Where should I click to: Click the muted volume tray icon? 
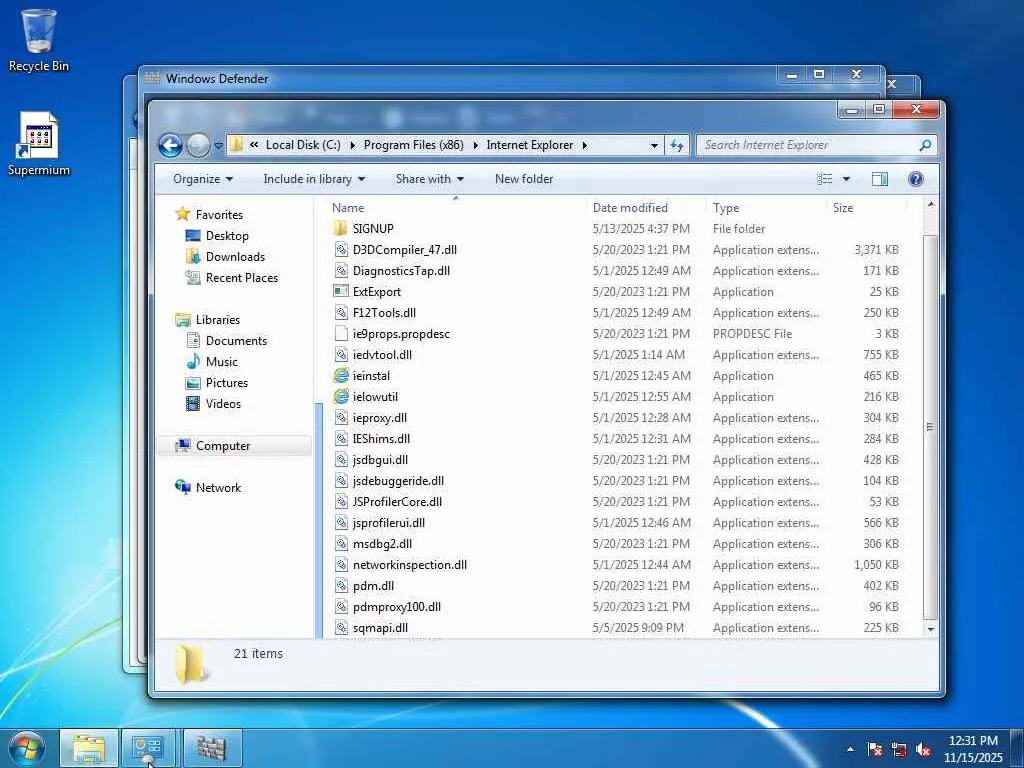coord(923,749)
